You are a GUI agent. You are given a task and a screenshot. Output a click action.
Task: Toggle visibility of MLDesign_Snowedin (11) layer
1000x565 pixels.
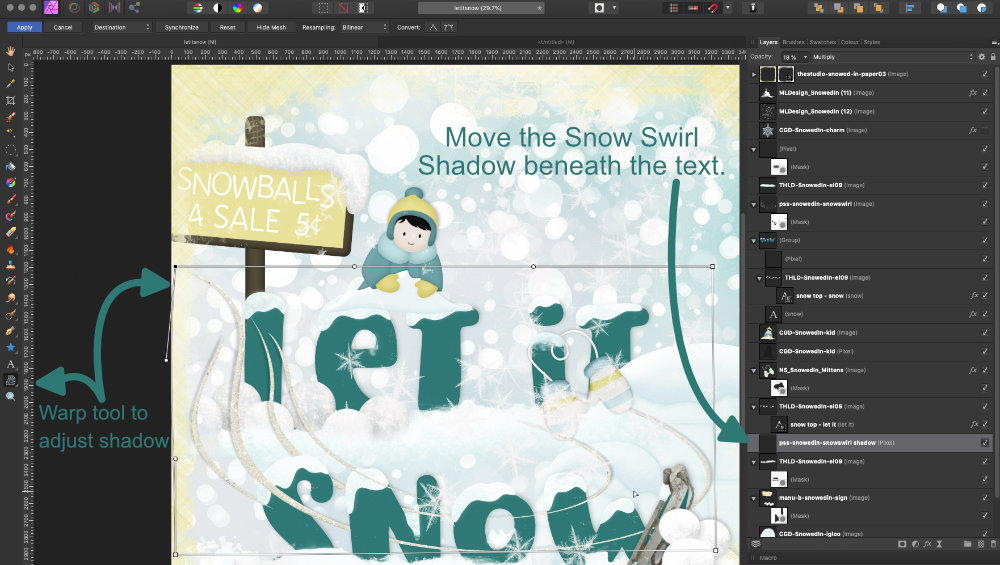click(985, 92)
